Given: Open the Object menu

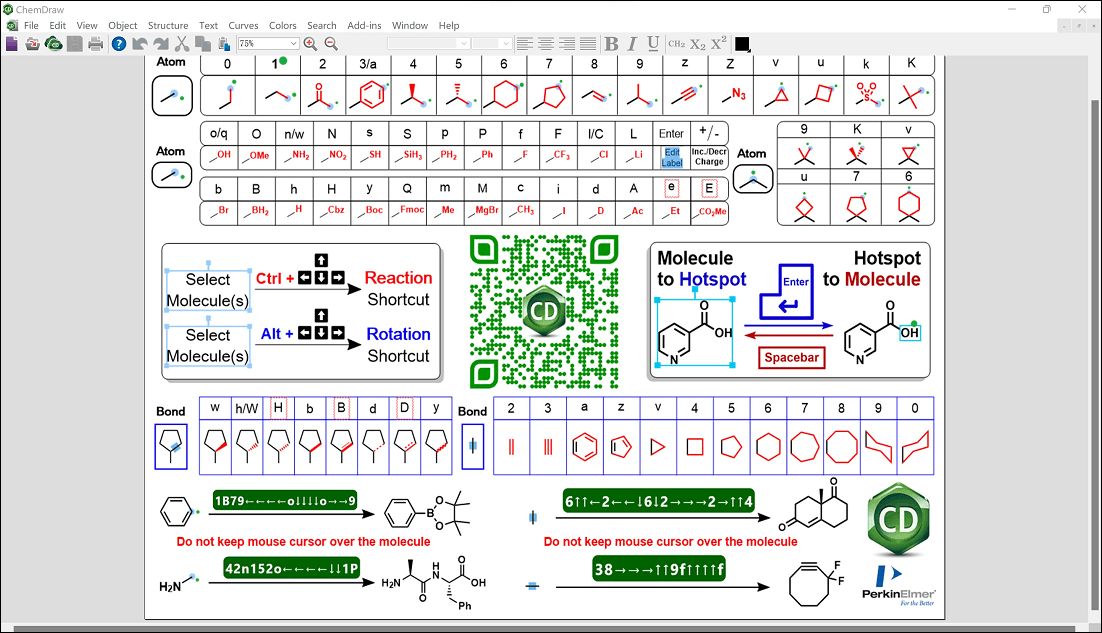Looking at the screenshot, I should pyautogui.click(x=123, y=25).
